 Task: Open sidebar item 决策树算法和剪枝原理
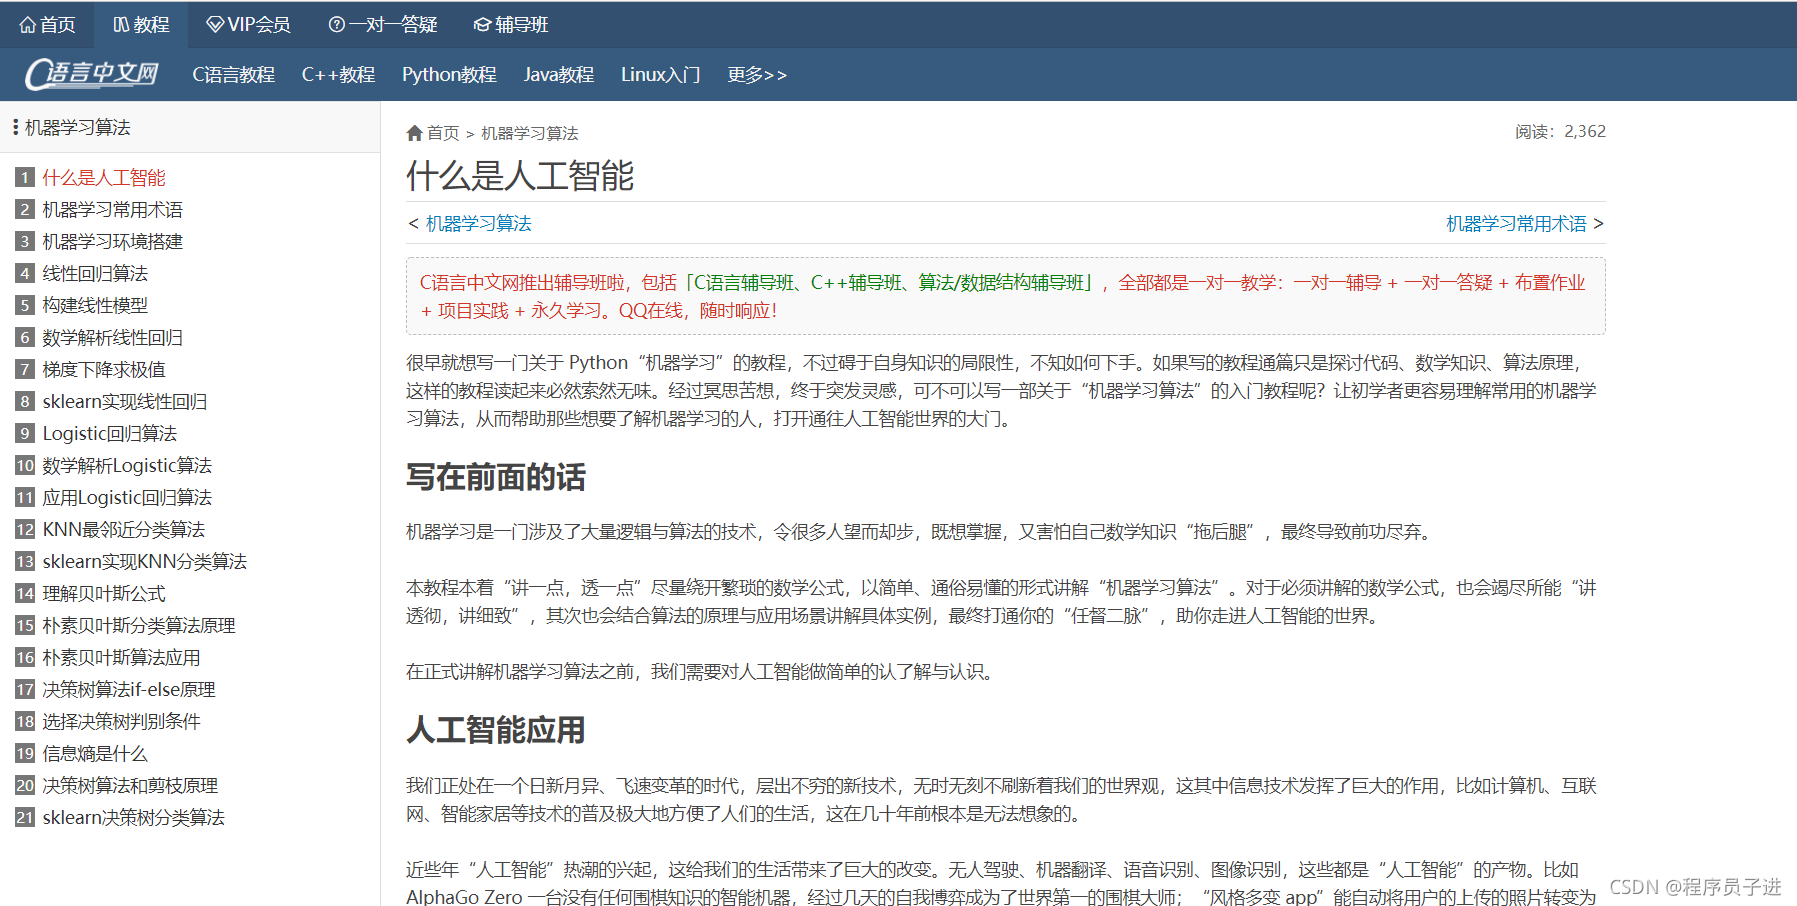[130, 785]
